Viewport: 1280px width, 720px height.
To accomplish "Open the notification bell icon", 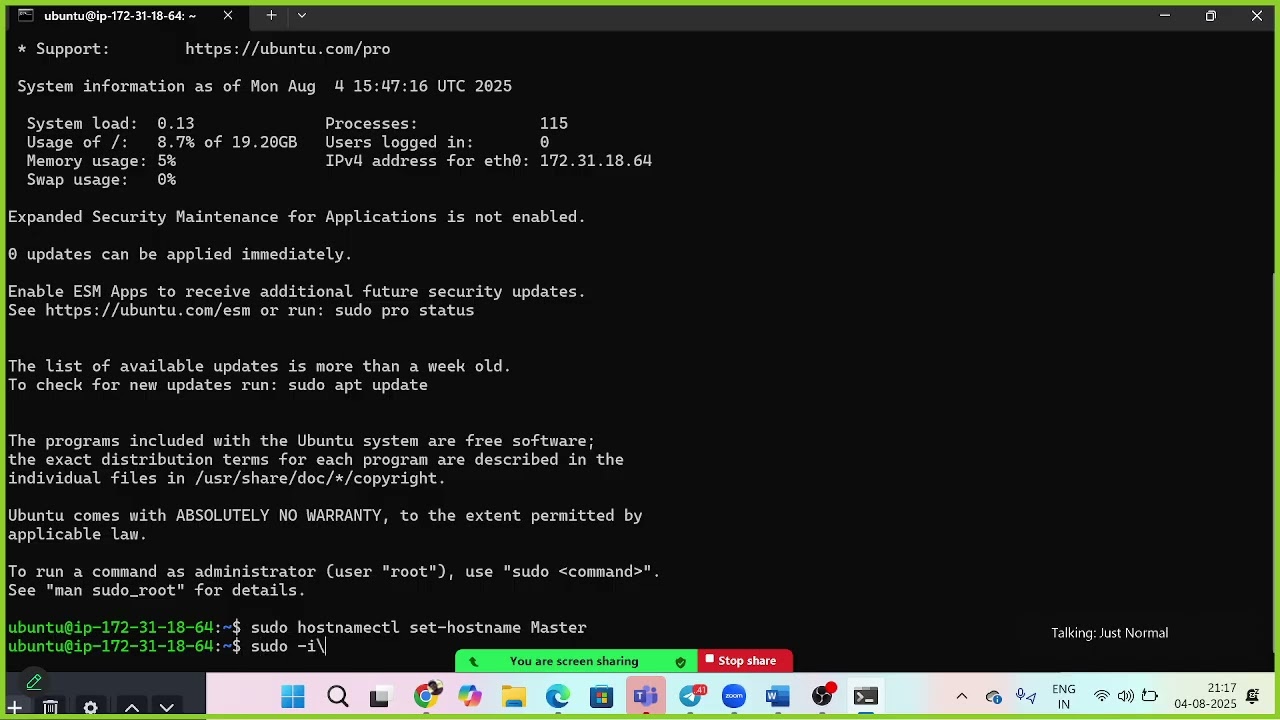I will pyautogui.click(x=1253, y=696).
